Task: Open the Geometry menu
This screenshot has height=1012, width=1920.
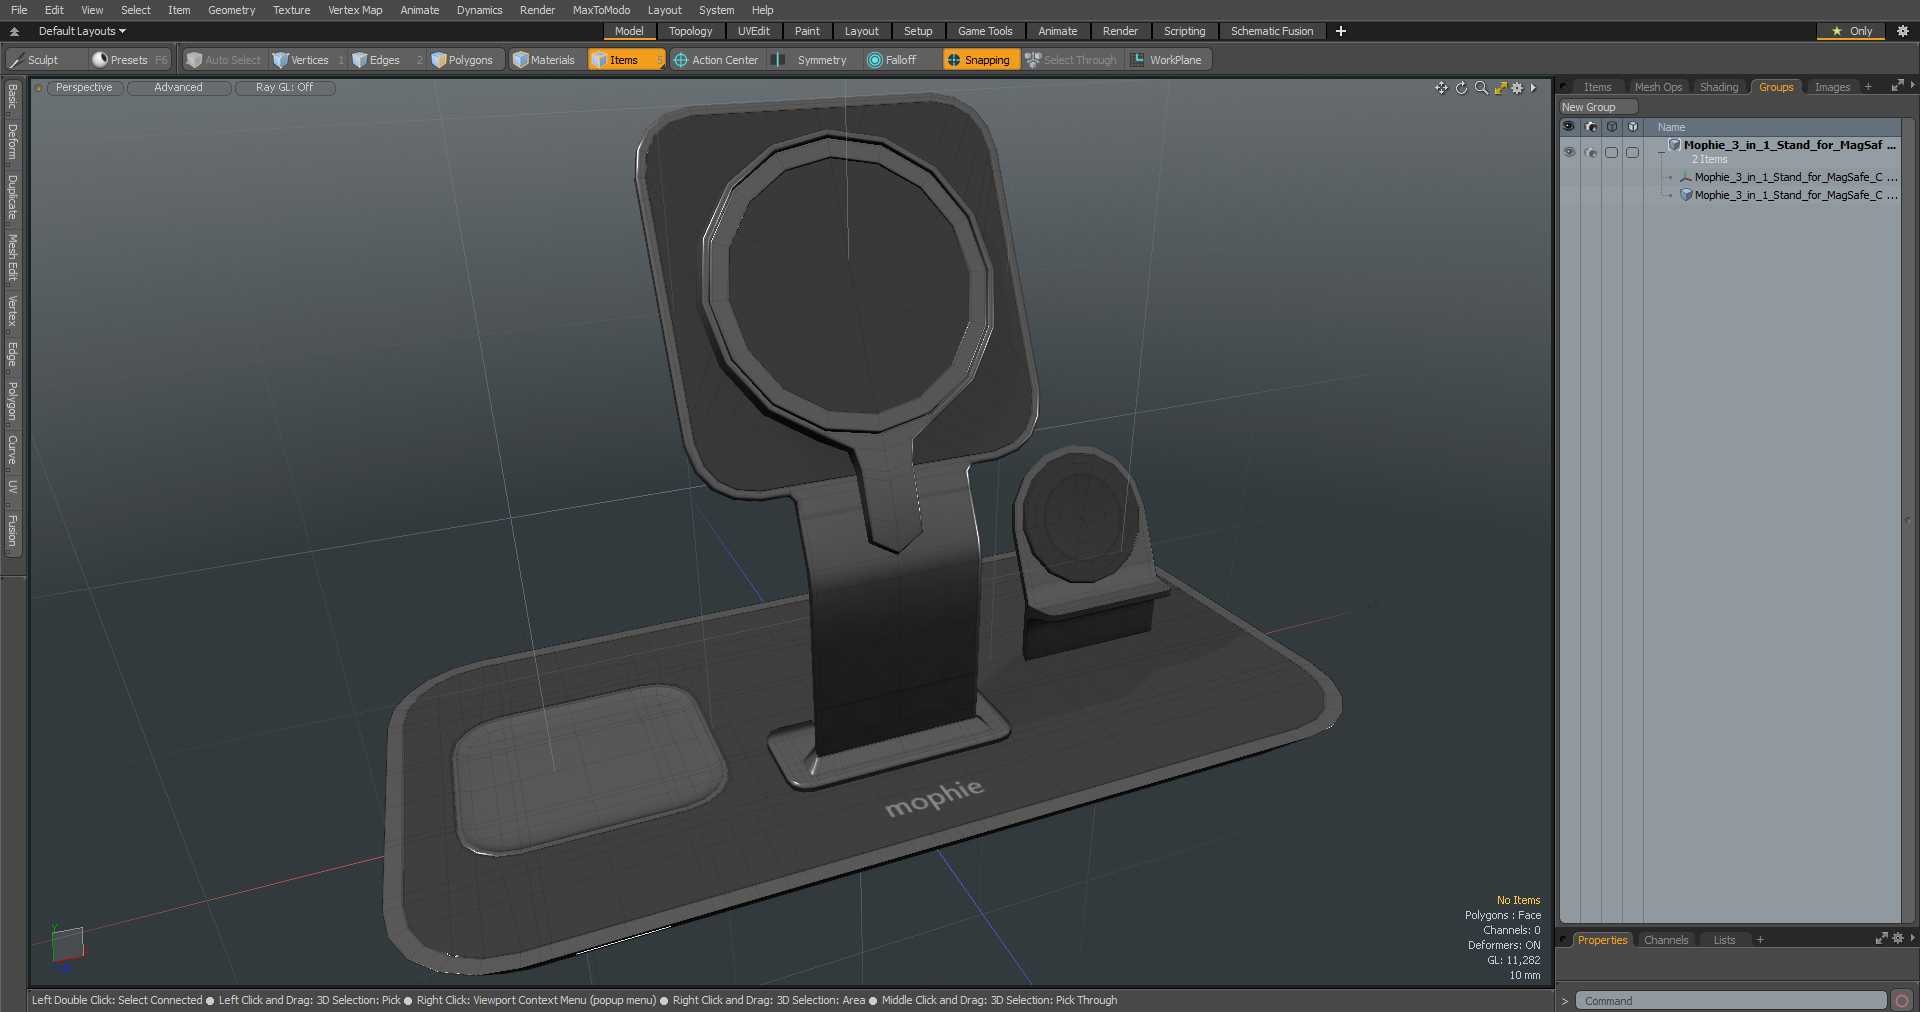Action: pos(231,10)
